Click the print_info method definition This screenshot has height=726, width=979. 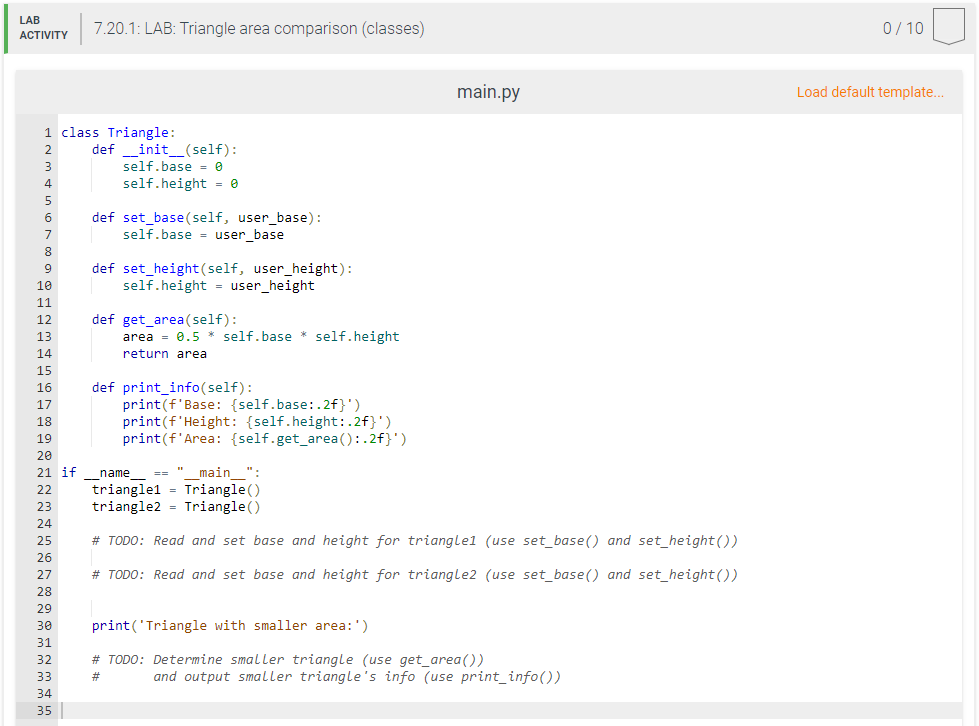[157, 387]
